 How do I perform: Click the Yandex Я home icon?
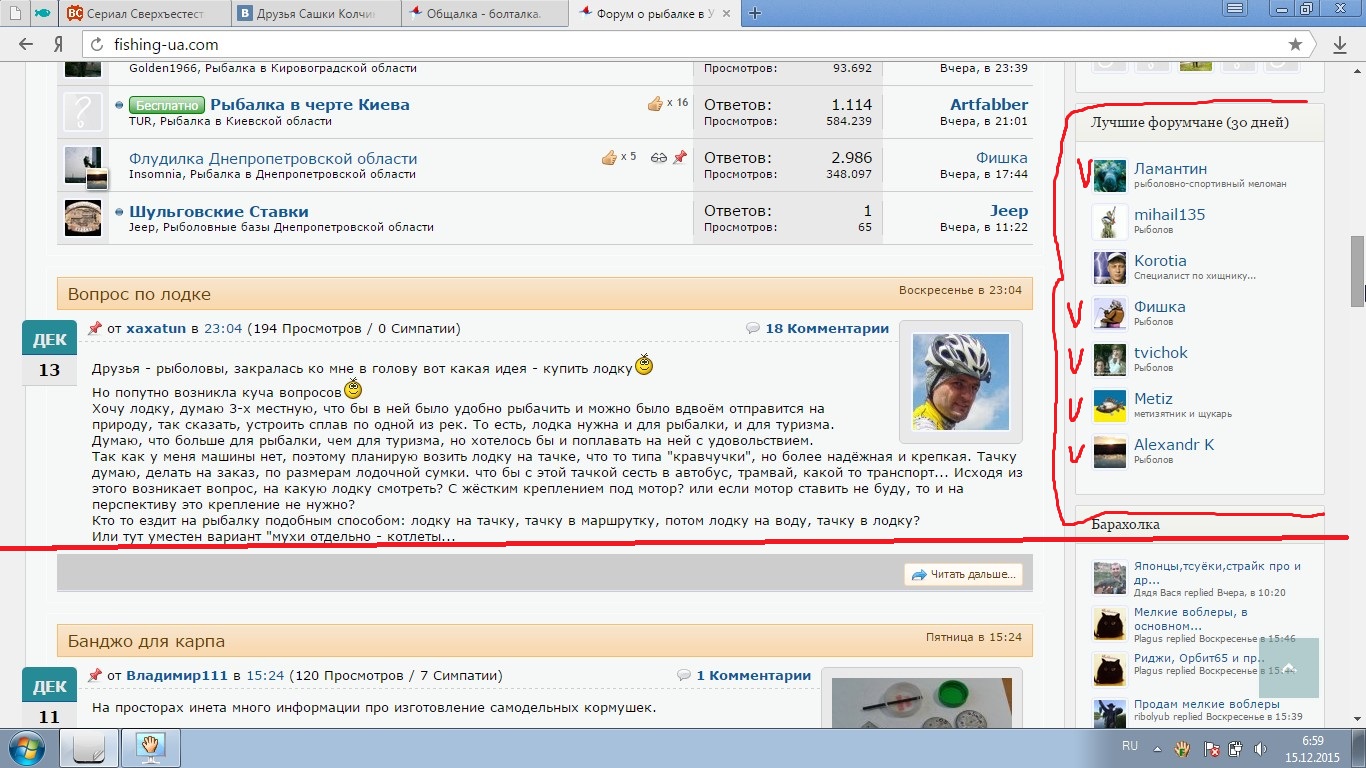[x=58, y=45]
